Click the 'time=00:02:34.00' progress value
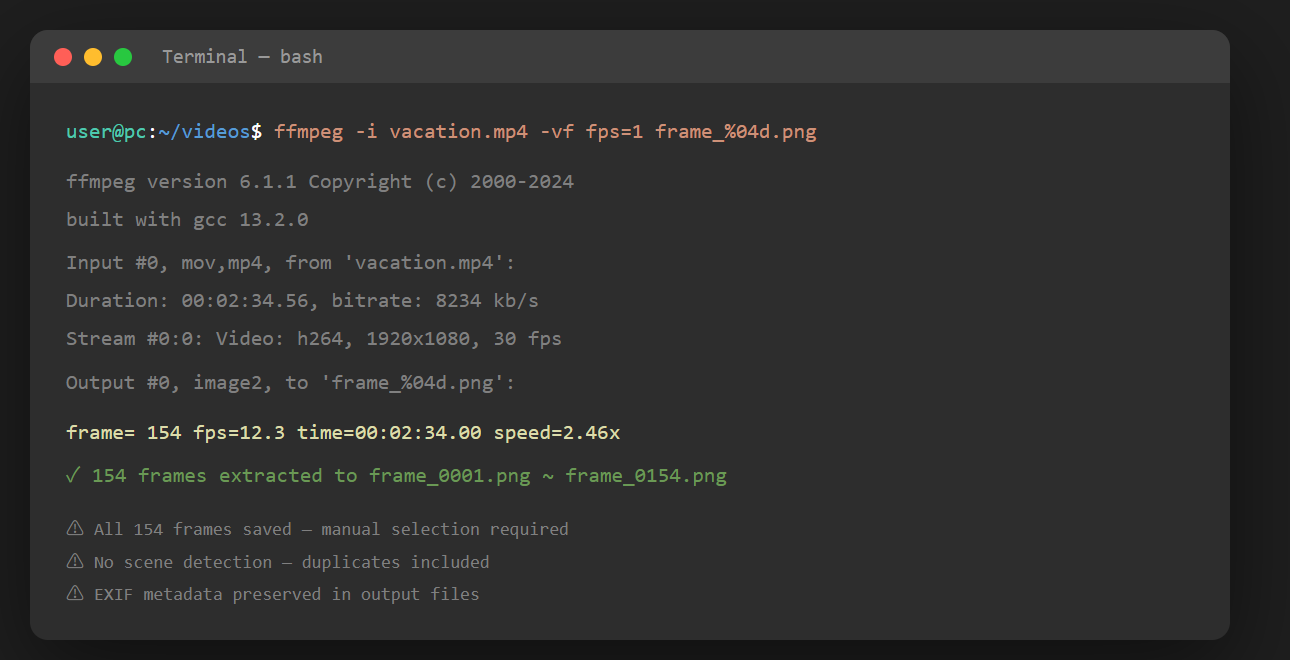The height and width of the screenshot is (660, 1290). [x=389, y=433]
